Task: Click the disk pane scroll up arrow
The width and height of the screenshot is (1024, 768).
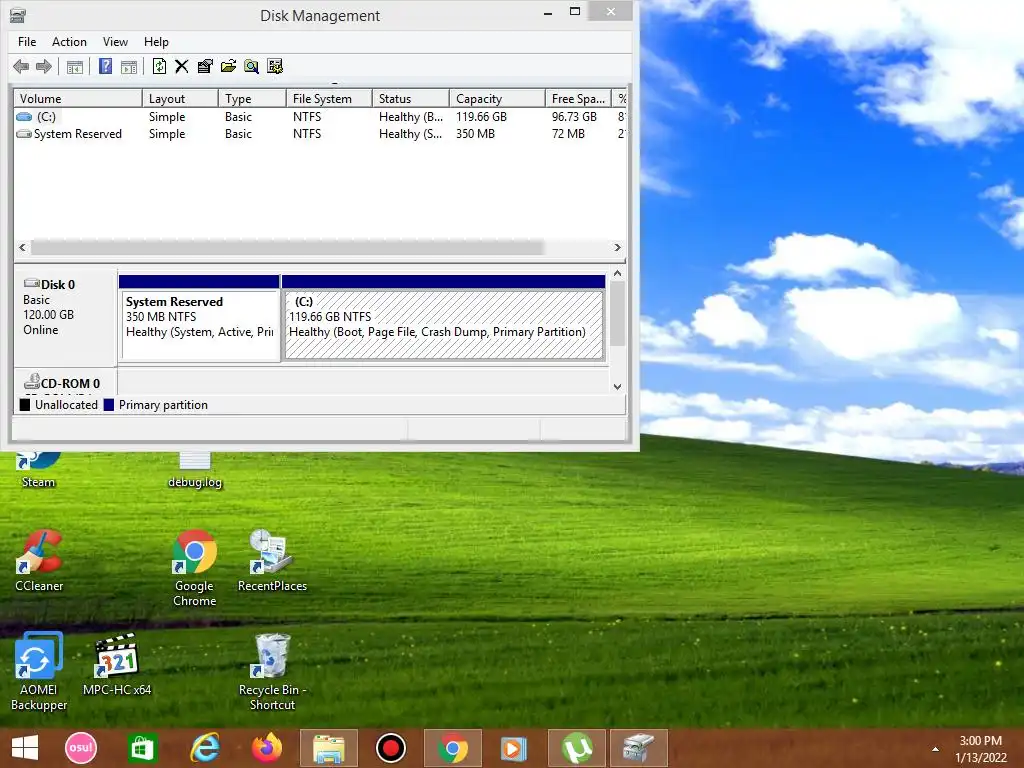Action: (617, 274)
